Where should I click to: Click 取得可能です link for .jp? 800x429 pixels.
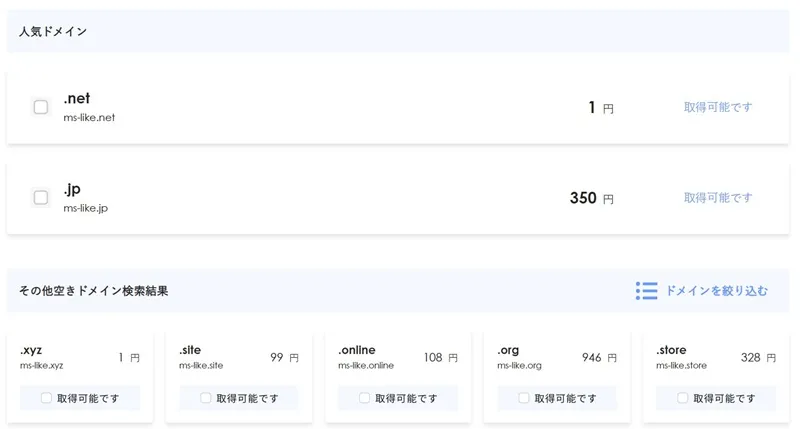[718, 198]
